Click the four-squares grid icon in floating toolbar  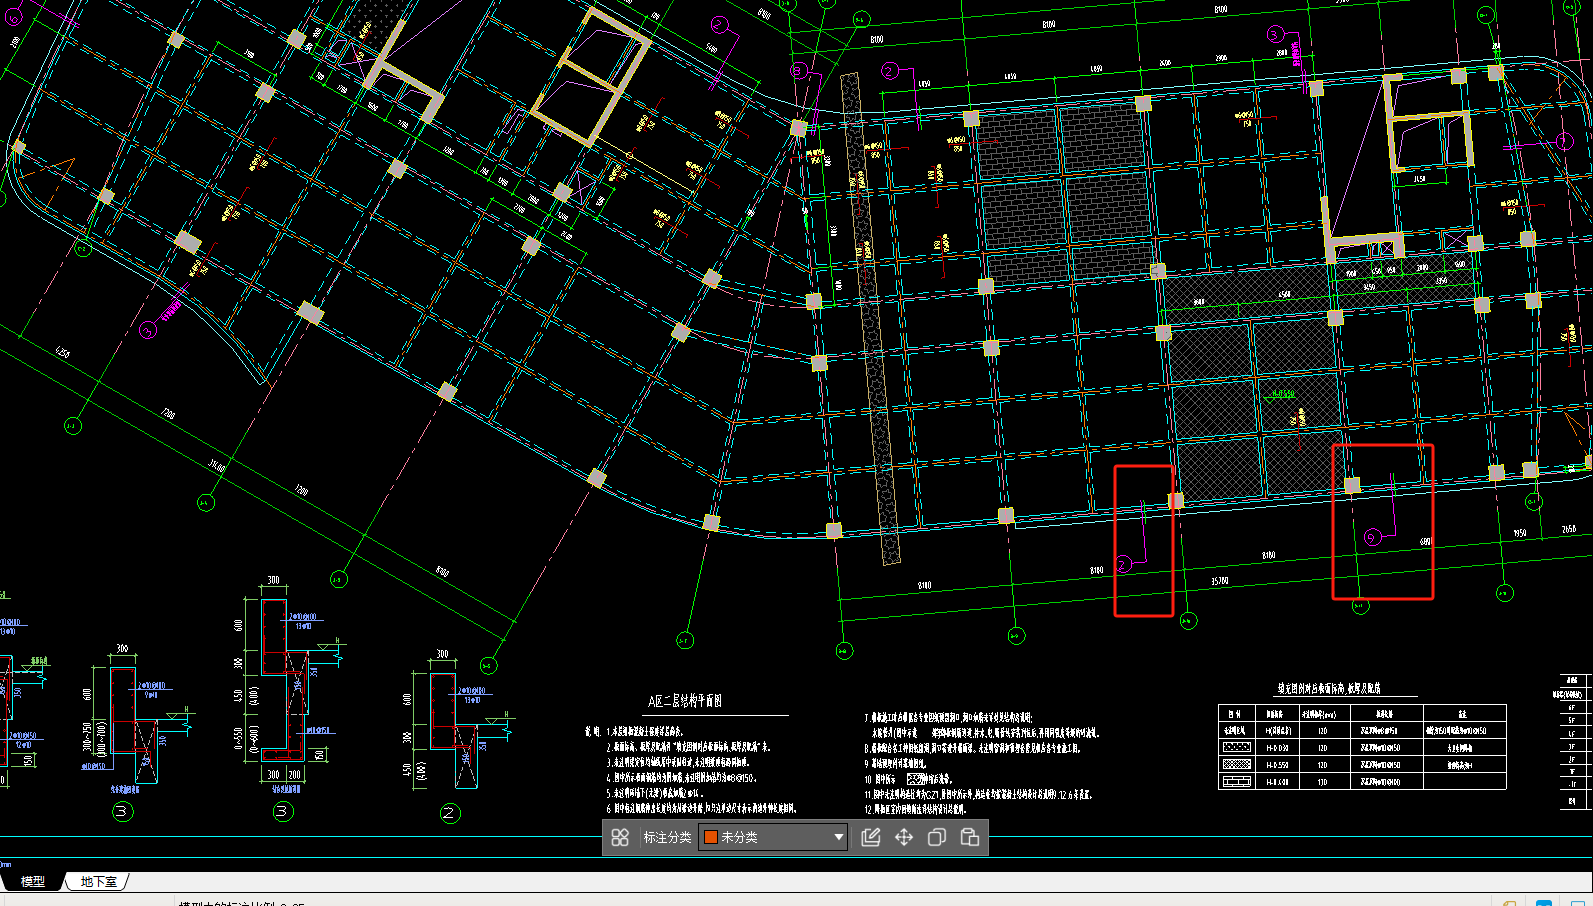(620, 837)
